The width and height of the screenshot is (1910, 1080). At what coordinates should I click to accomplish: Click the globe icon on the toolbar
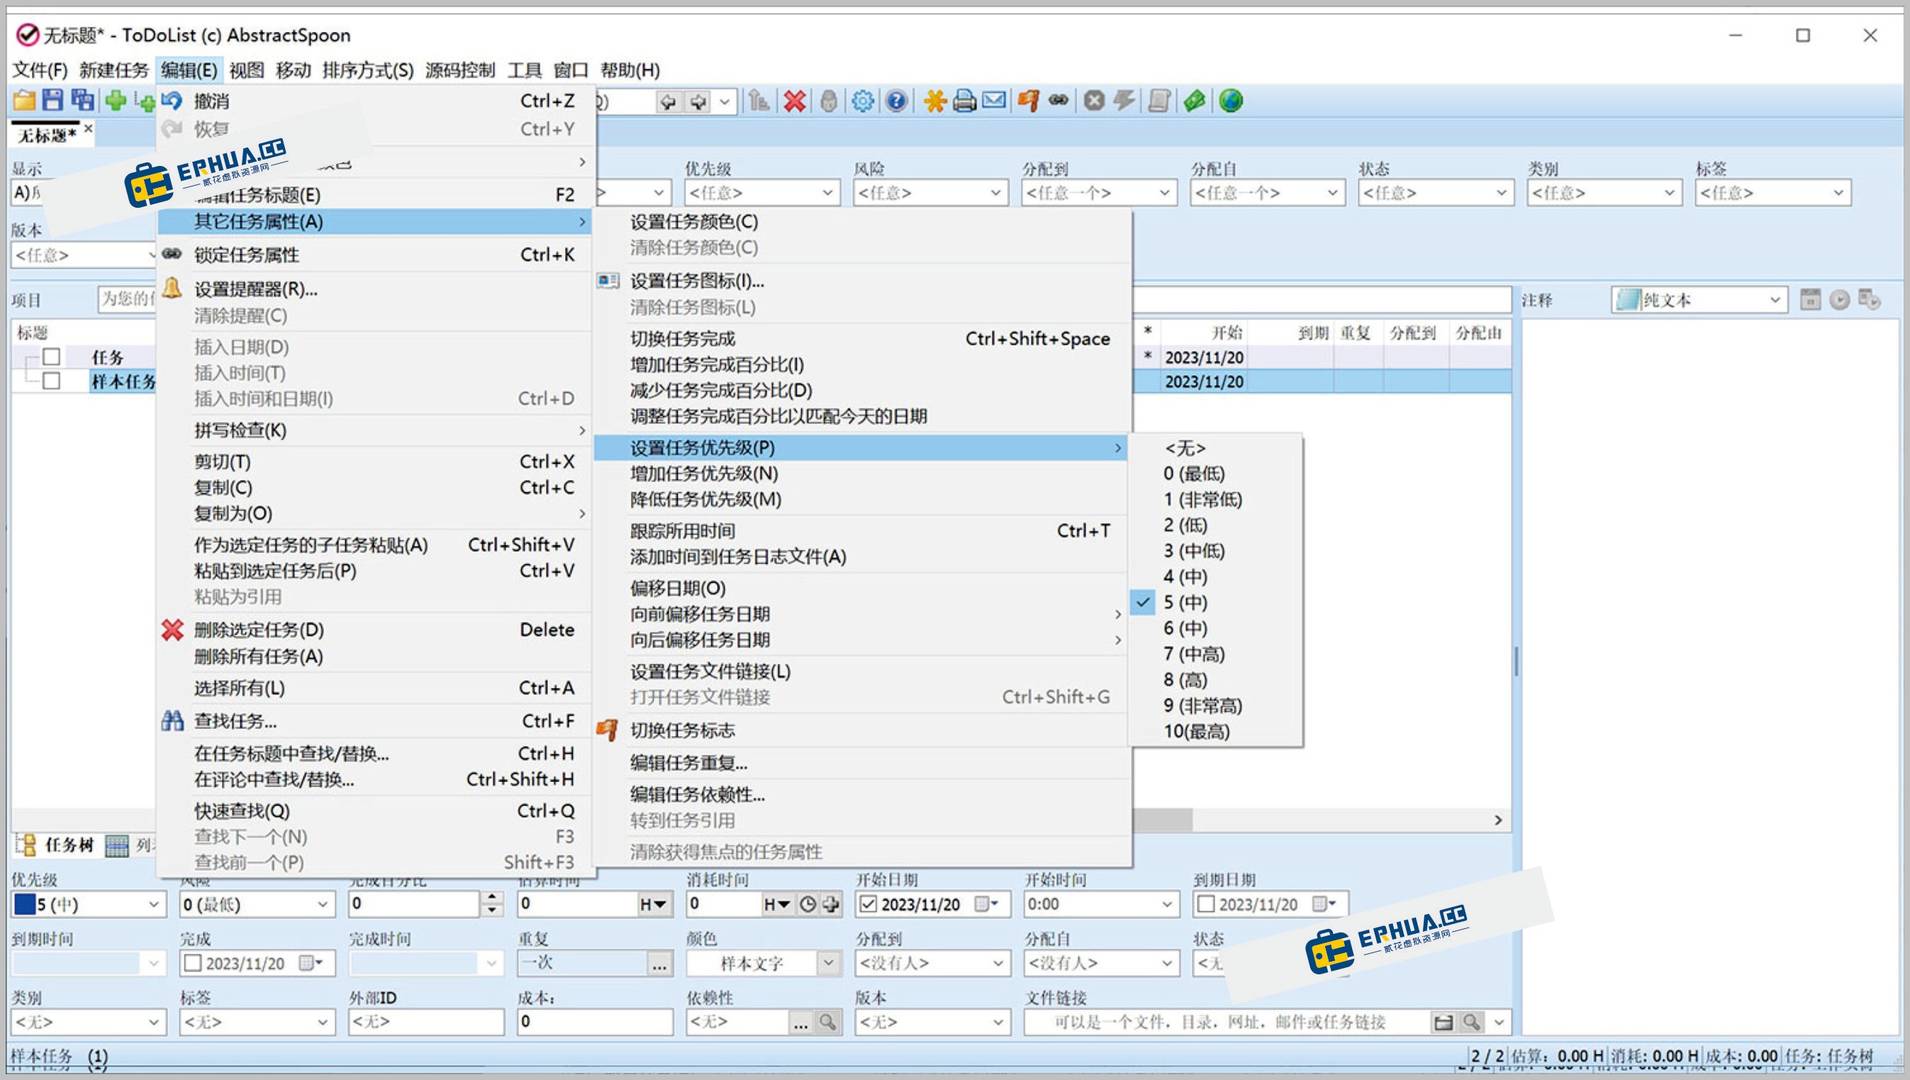(x=1229, y=100)
